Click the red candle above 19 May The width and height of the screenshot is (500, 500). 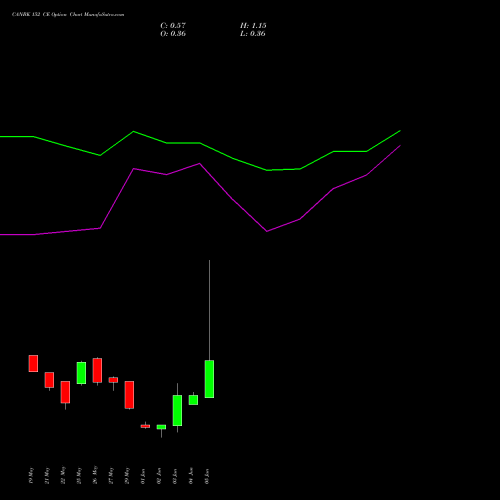click(x=33, y=363)
